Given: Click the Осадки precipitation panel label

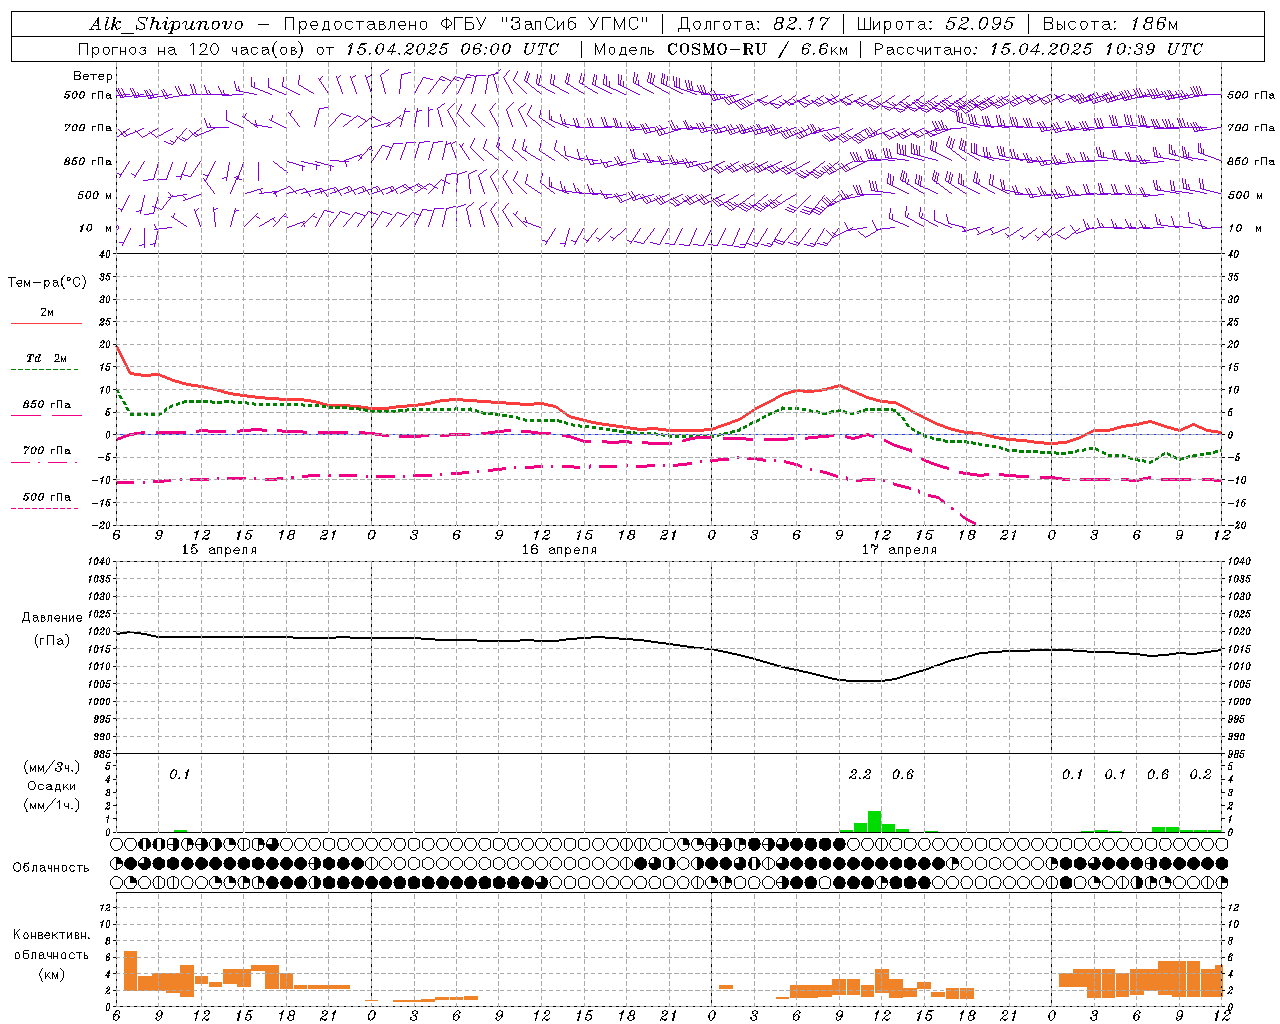Looking at the screenshot, I should coord(52,786).
